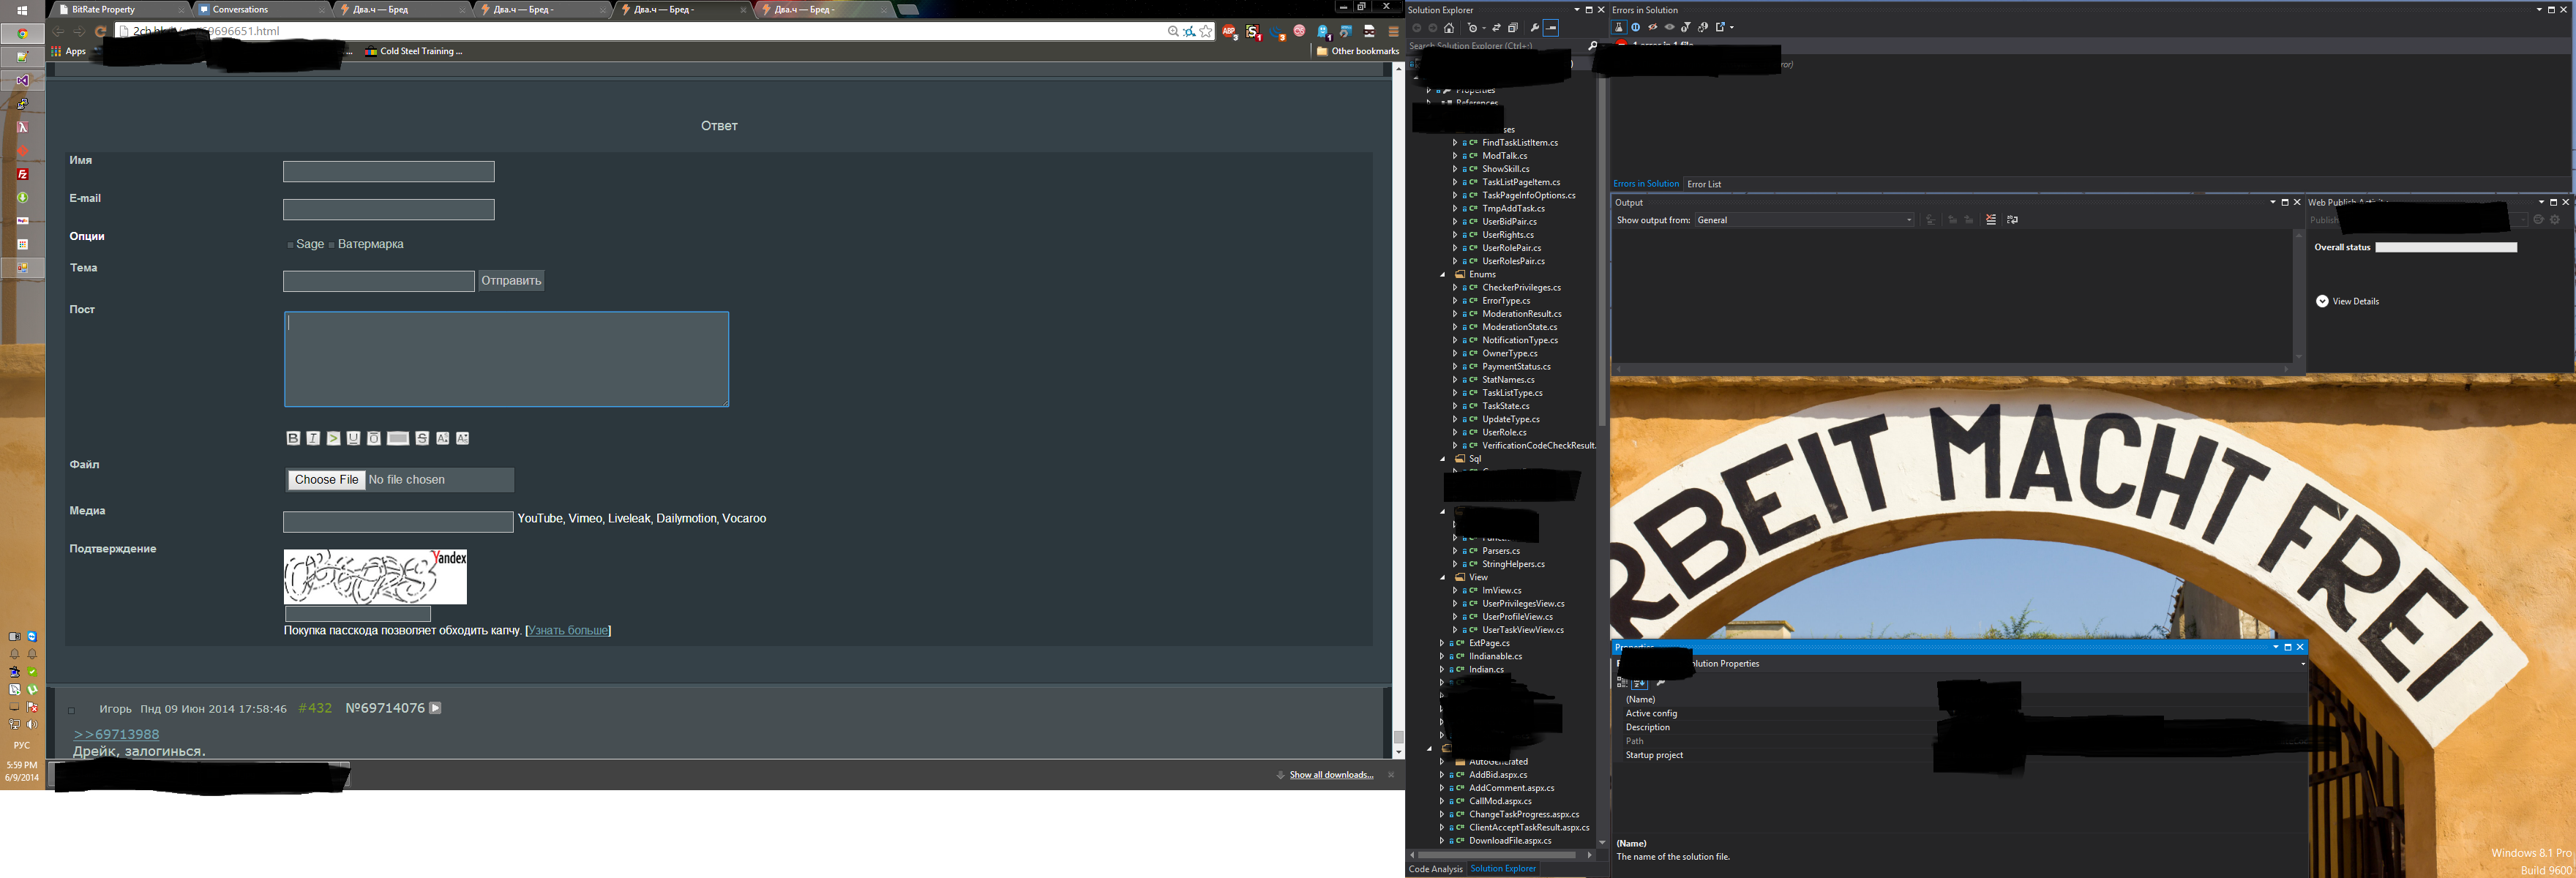
Task: Follow the >>69713988 reply link
Action: click(x=116, y=734)
